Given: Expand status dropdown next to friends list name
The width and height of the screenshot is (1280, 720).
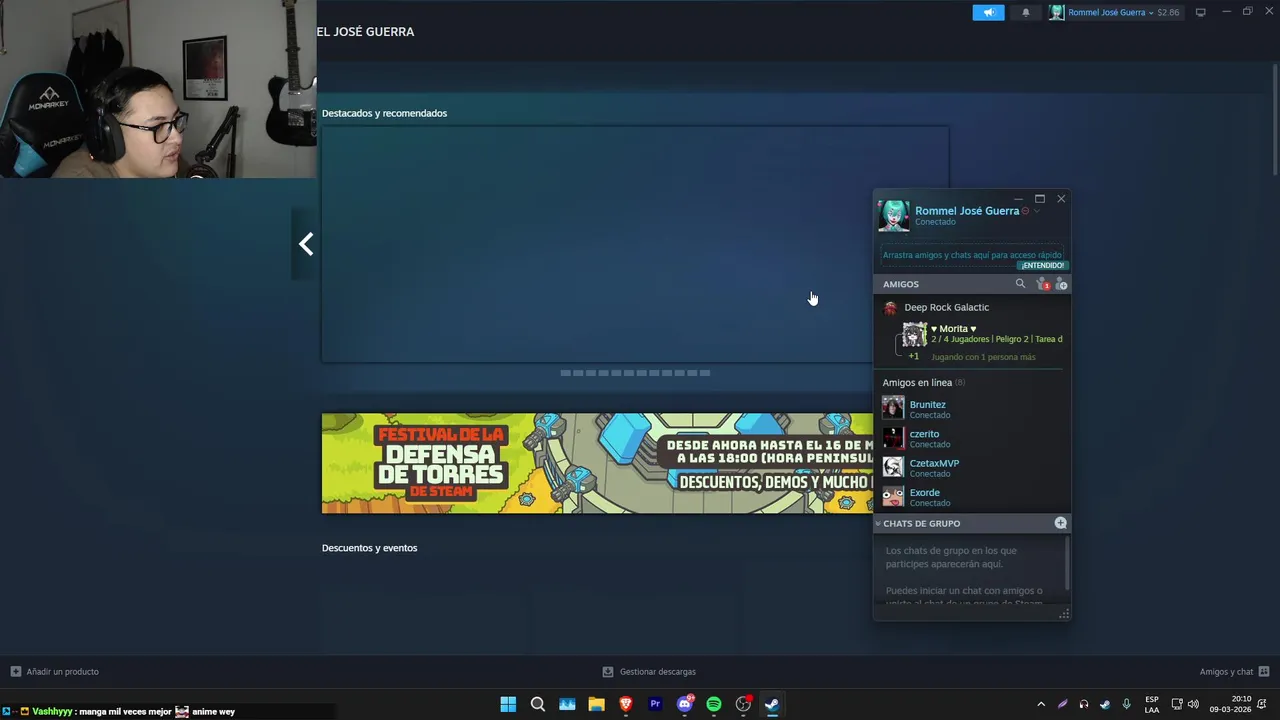Looking at the screenshot, I should (1036, 211).
